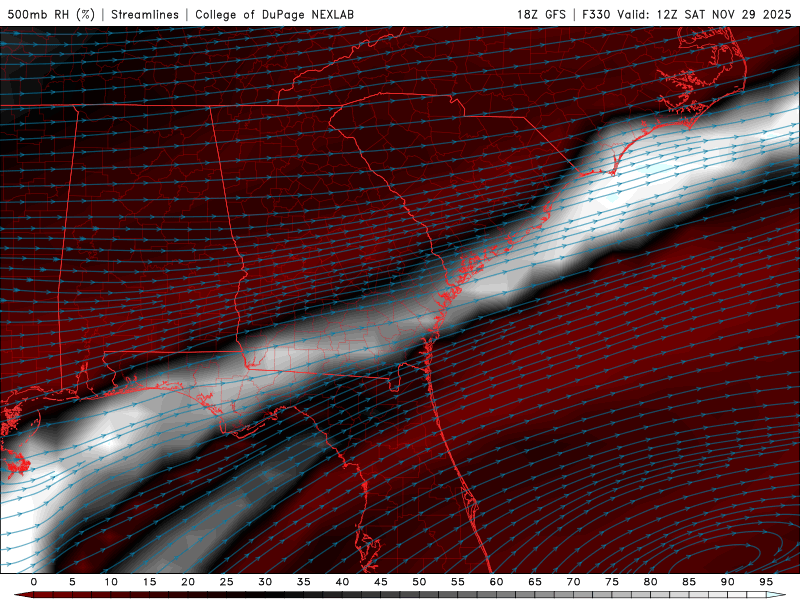Click the "5" color scale label
The image size is (800, 600).
pos(72,582)
